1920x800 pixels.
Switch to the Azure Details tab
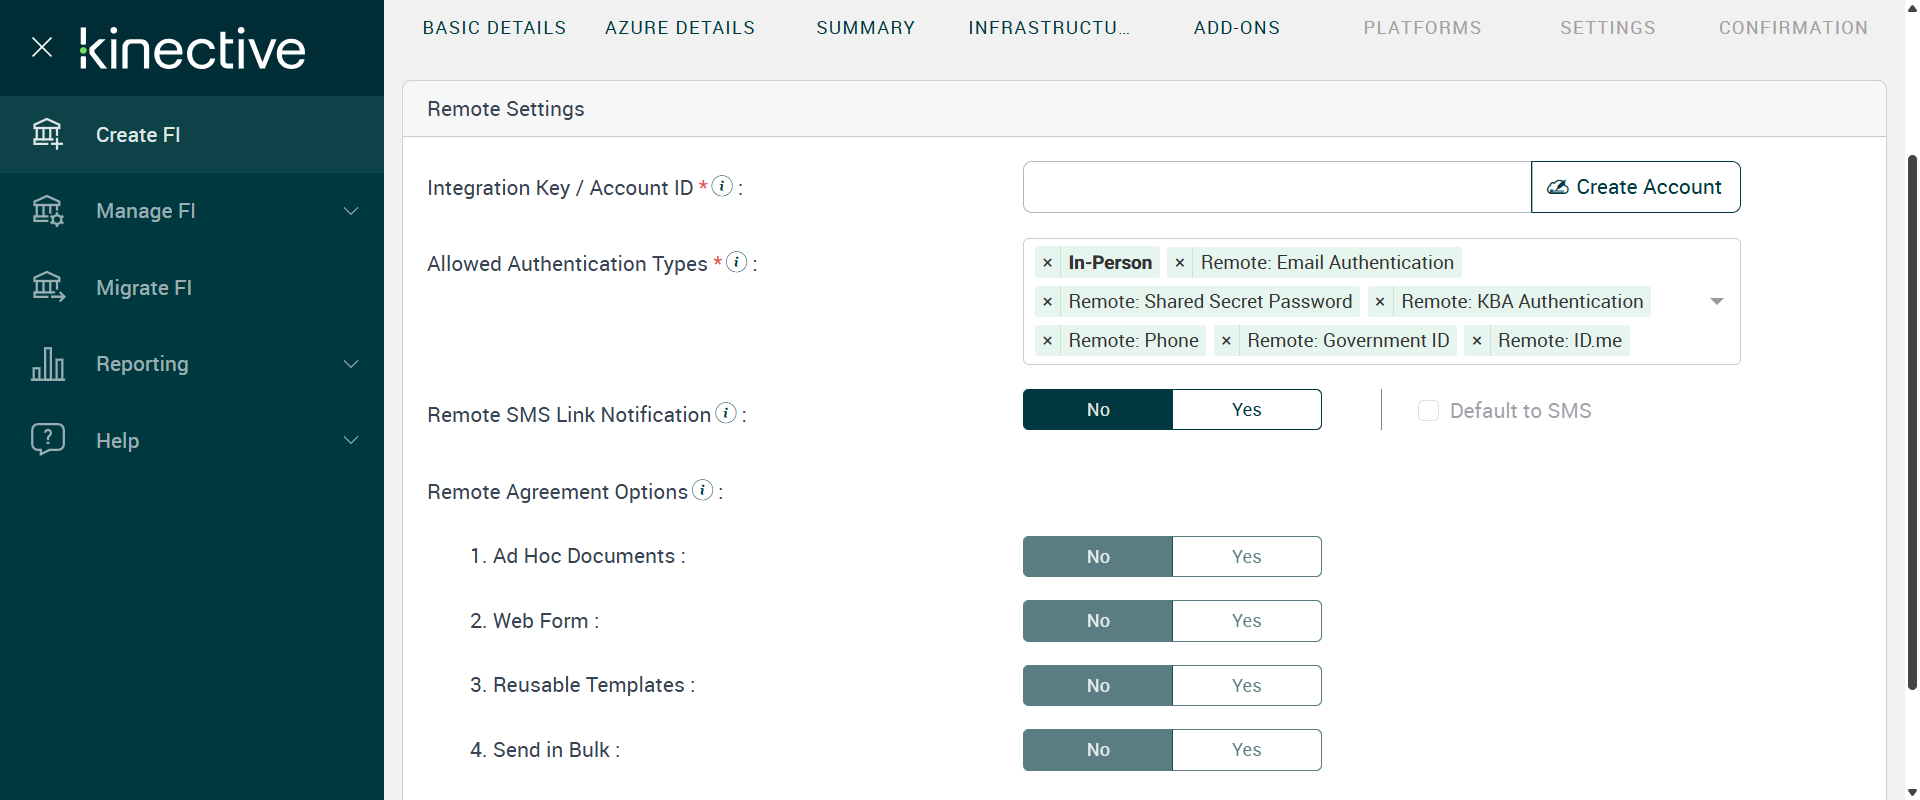tap(680, 28)
